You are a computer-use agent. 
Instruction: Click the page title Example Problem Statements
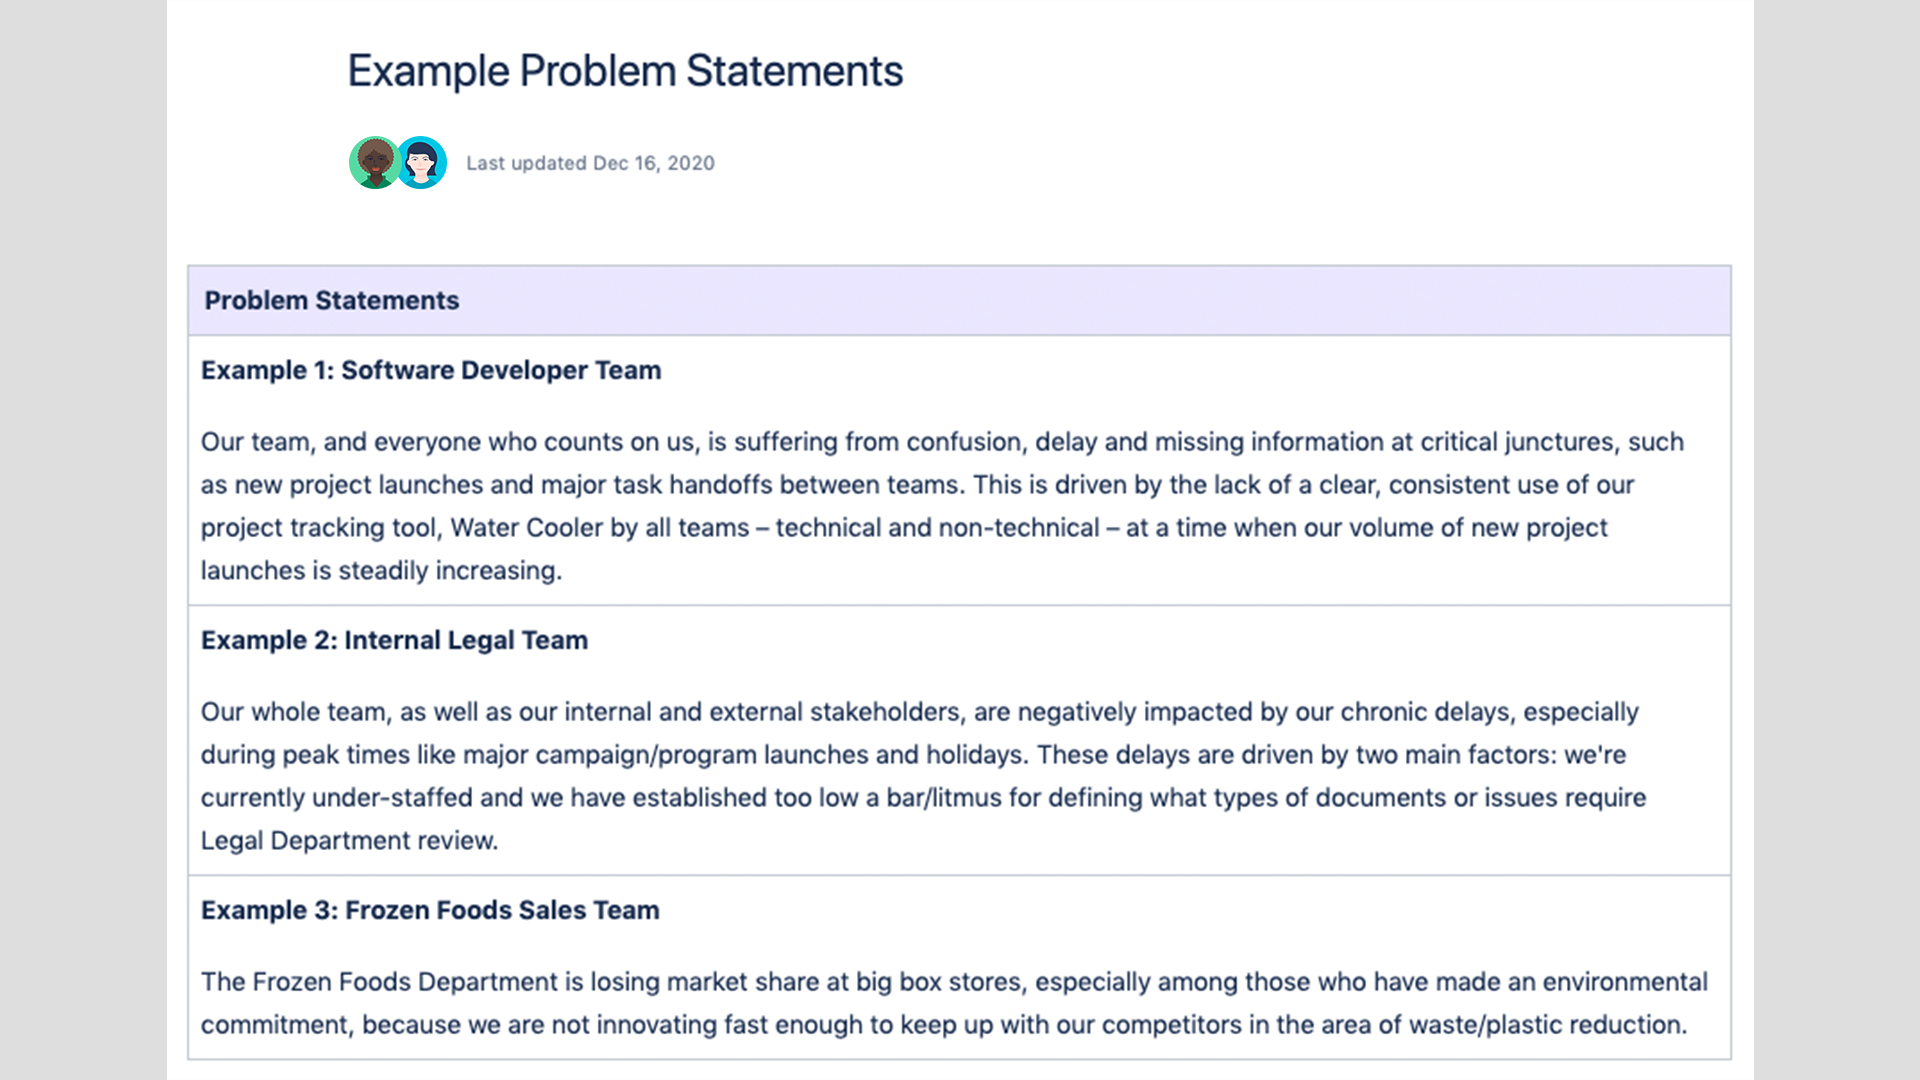[625, 71]
